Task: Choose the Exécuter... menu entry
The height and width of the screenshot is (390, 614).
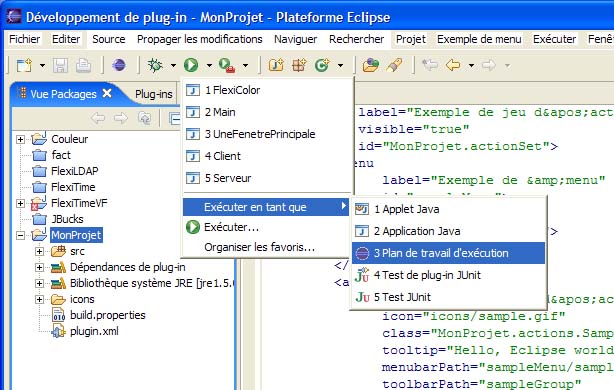Action: [231, 227]
